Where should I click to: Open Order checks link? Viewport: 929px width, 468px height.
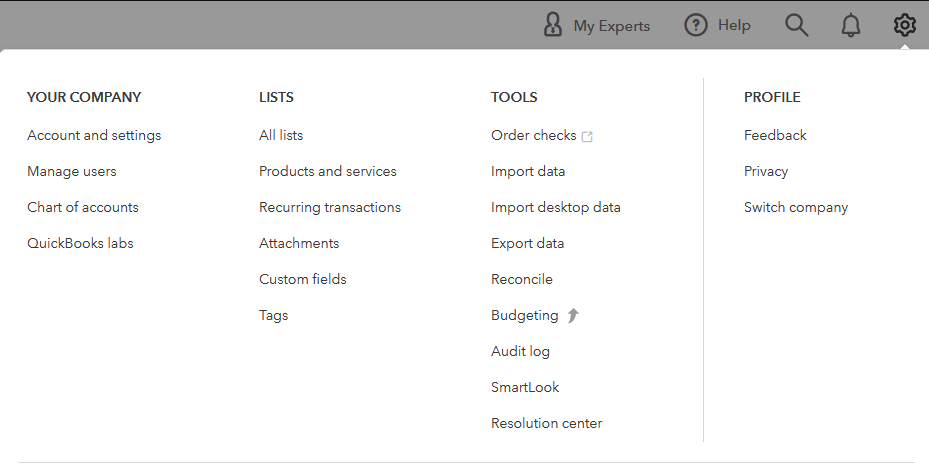[533, 135]
